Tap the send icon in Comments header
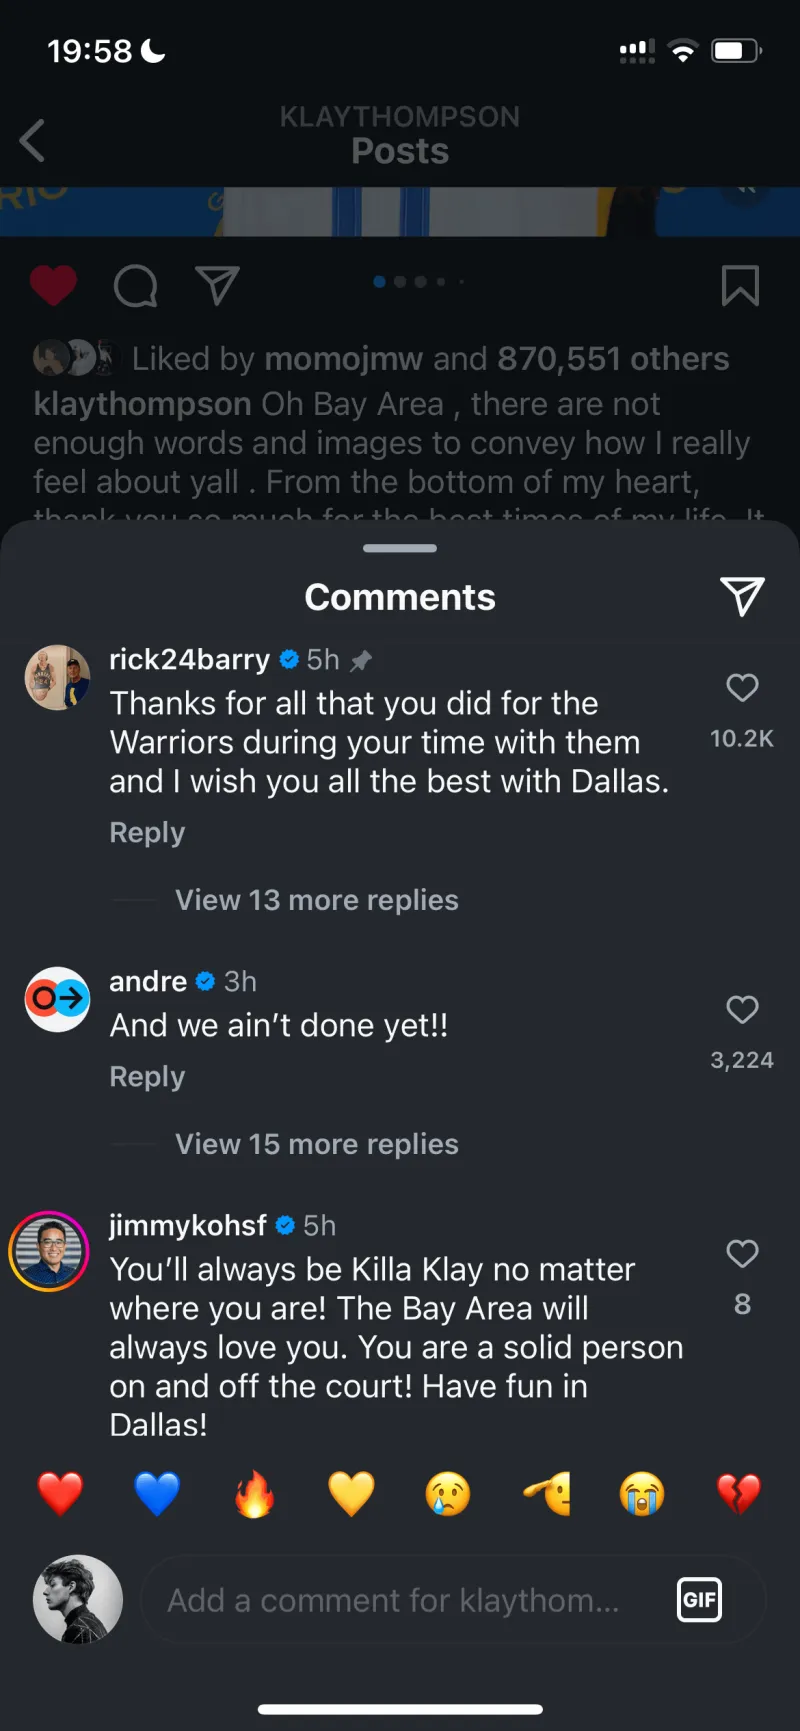The width and height of the screenshot is (800, 1731). point(742,597)
